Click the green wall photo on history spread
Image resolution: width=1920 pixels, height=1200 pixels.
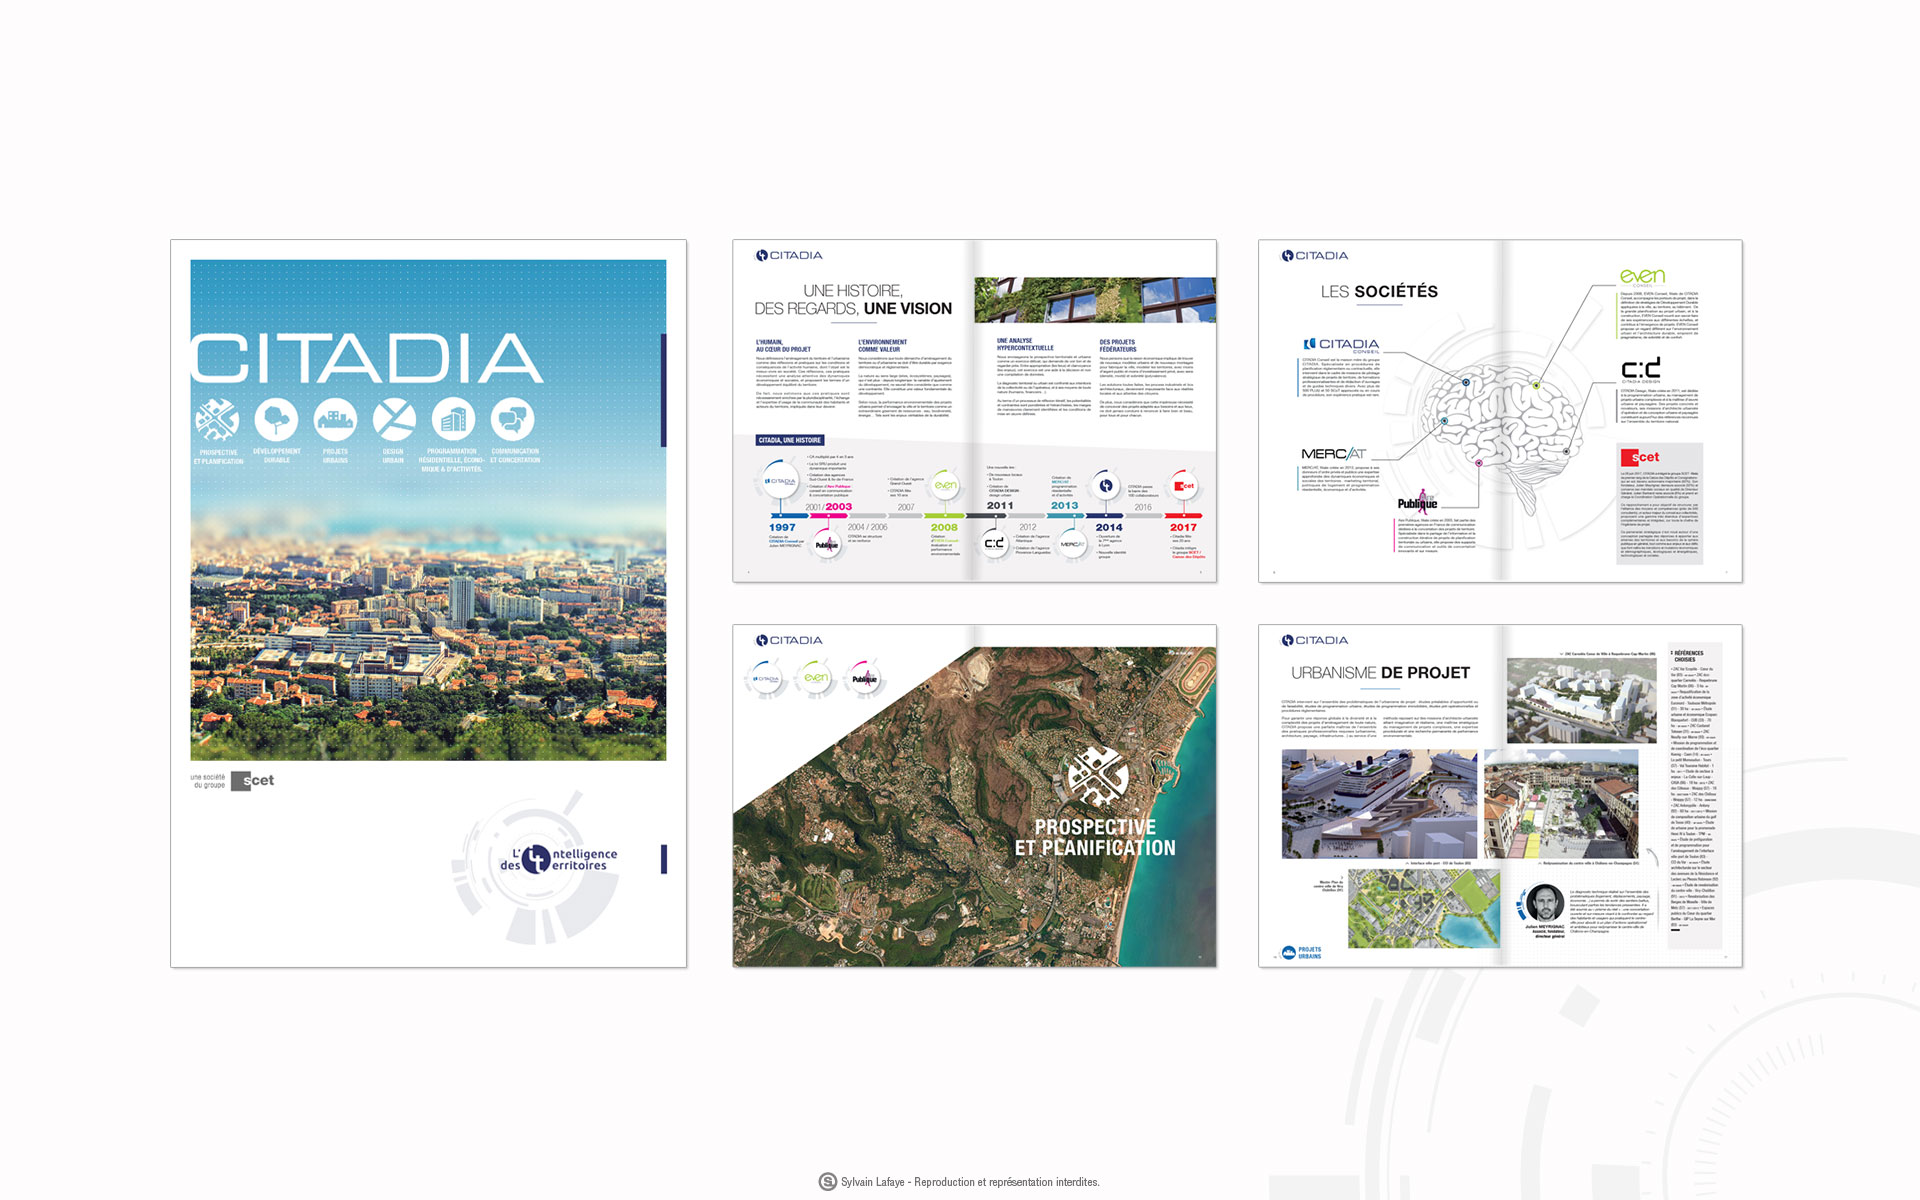pyautogui.click(x=1095, y=300)
